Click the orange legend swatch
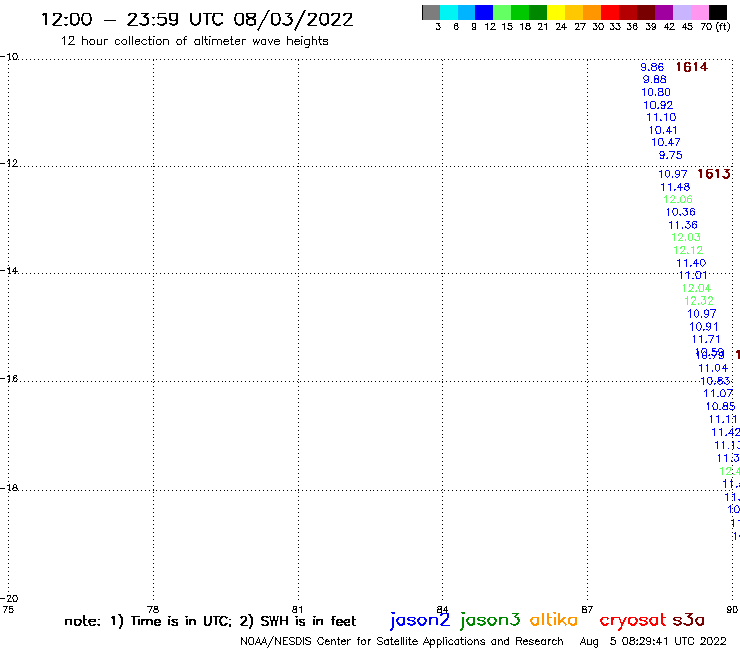The height and width of the screenshot is (650, 740). click(592, 12)
